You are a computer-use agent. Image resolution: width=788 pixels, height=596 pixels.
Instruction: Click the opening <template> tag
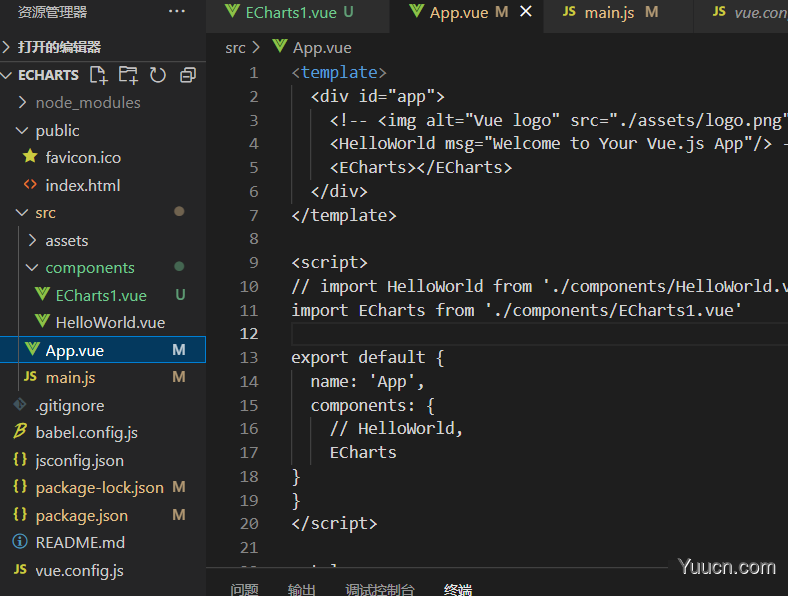pyautogui.click(x=339, y=72)
